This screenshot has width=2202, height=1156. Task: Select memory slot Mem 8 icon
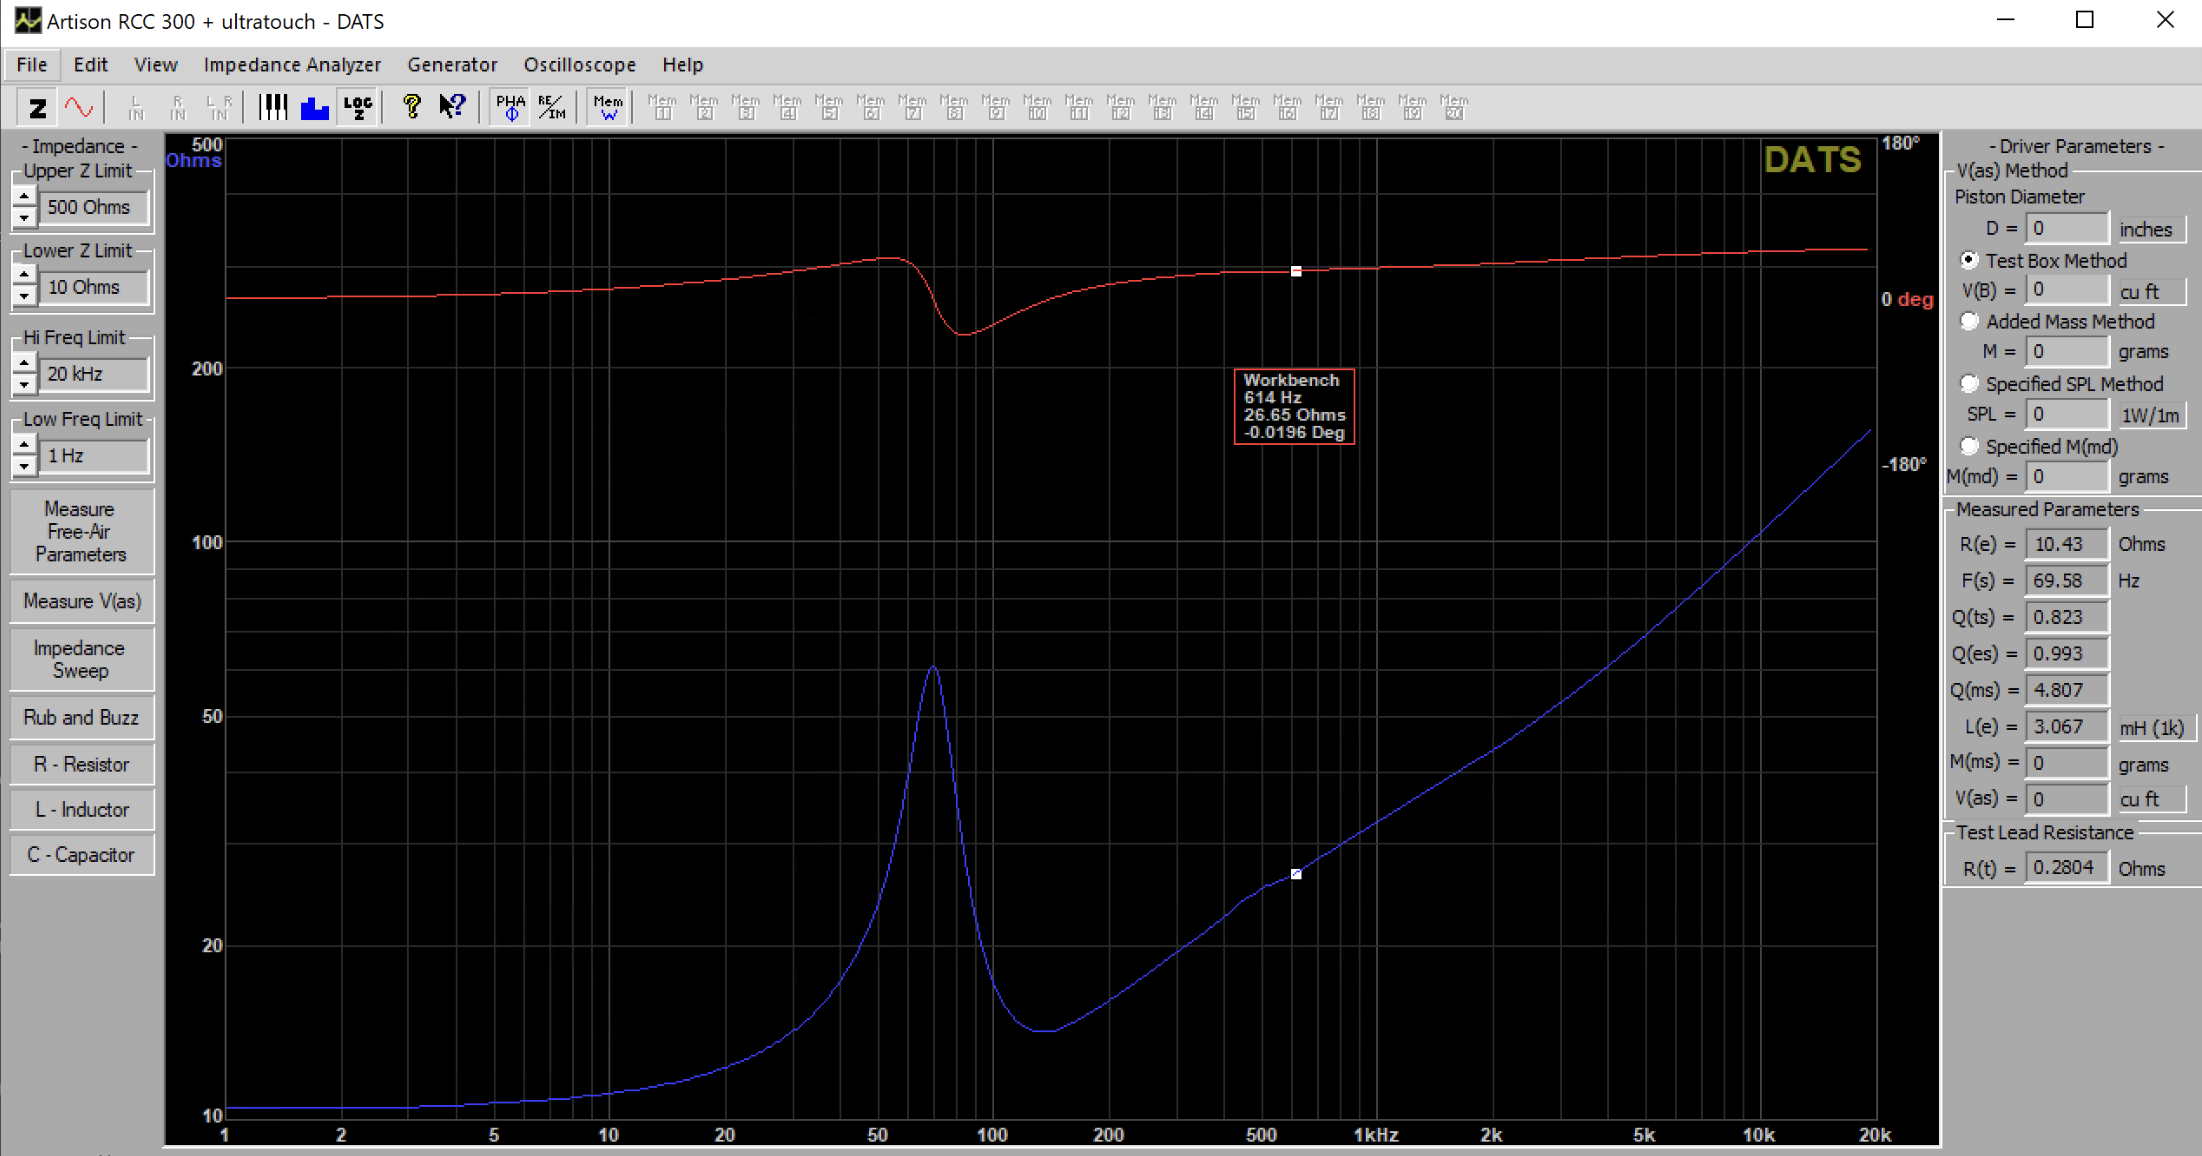pyautogui.click(x=954, y=107)
